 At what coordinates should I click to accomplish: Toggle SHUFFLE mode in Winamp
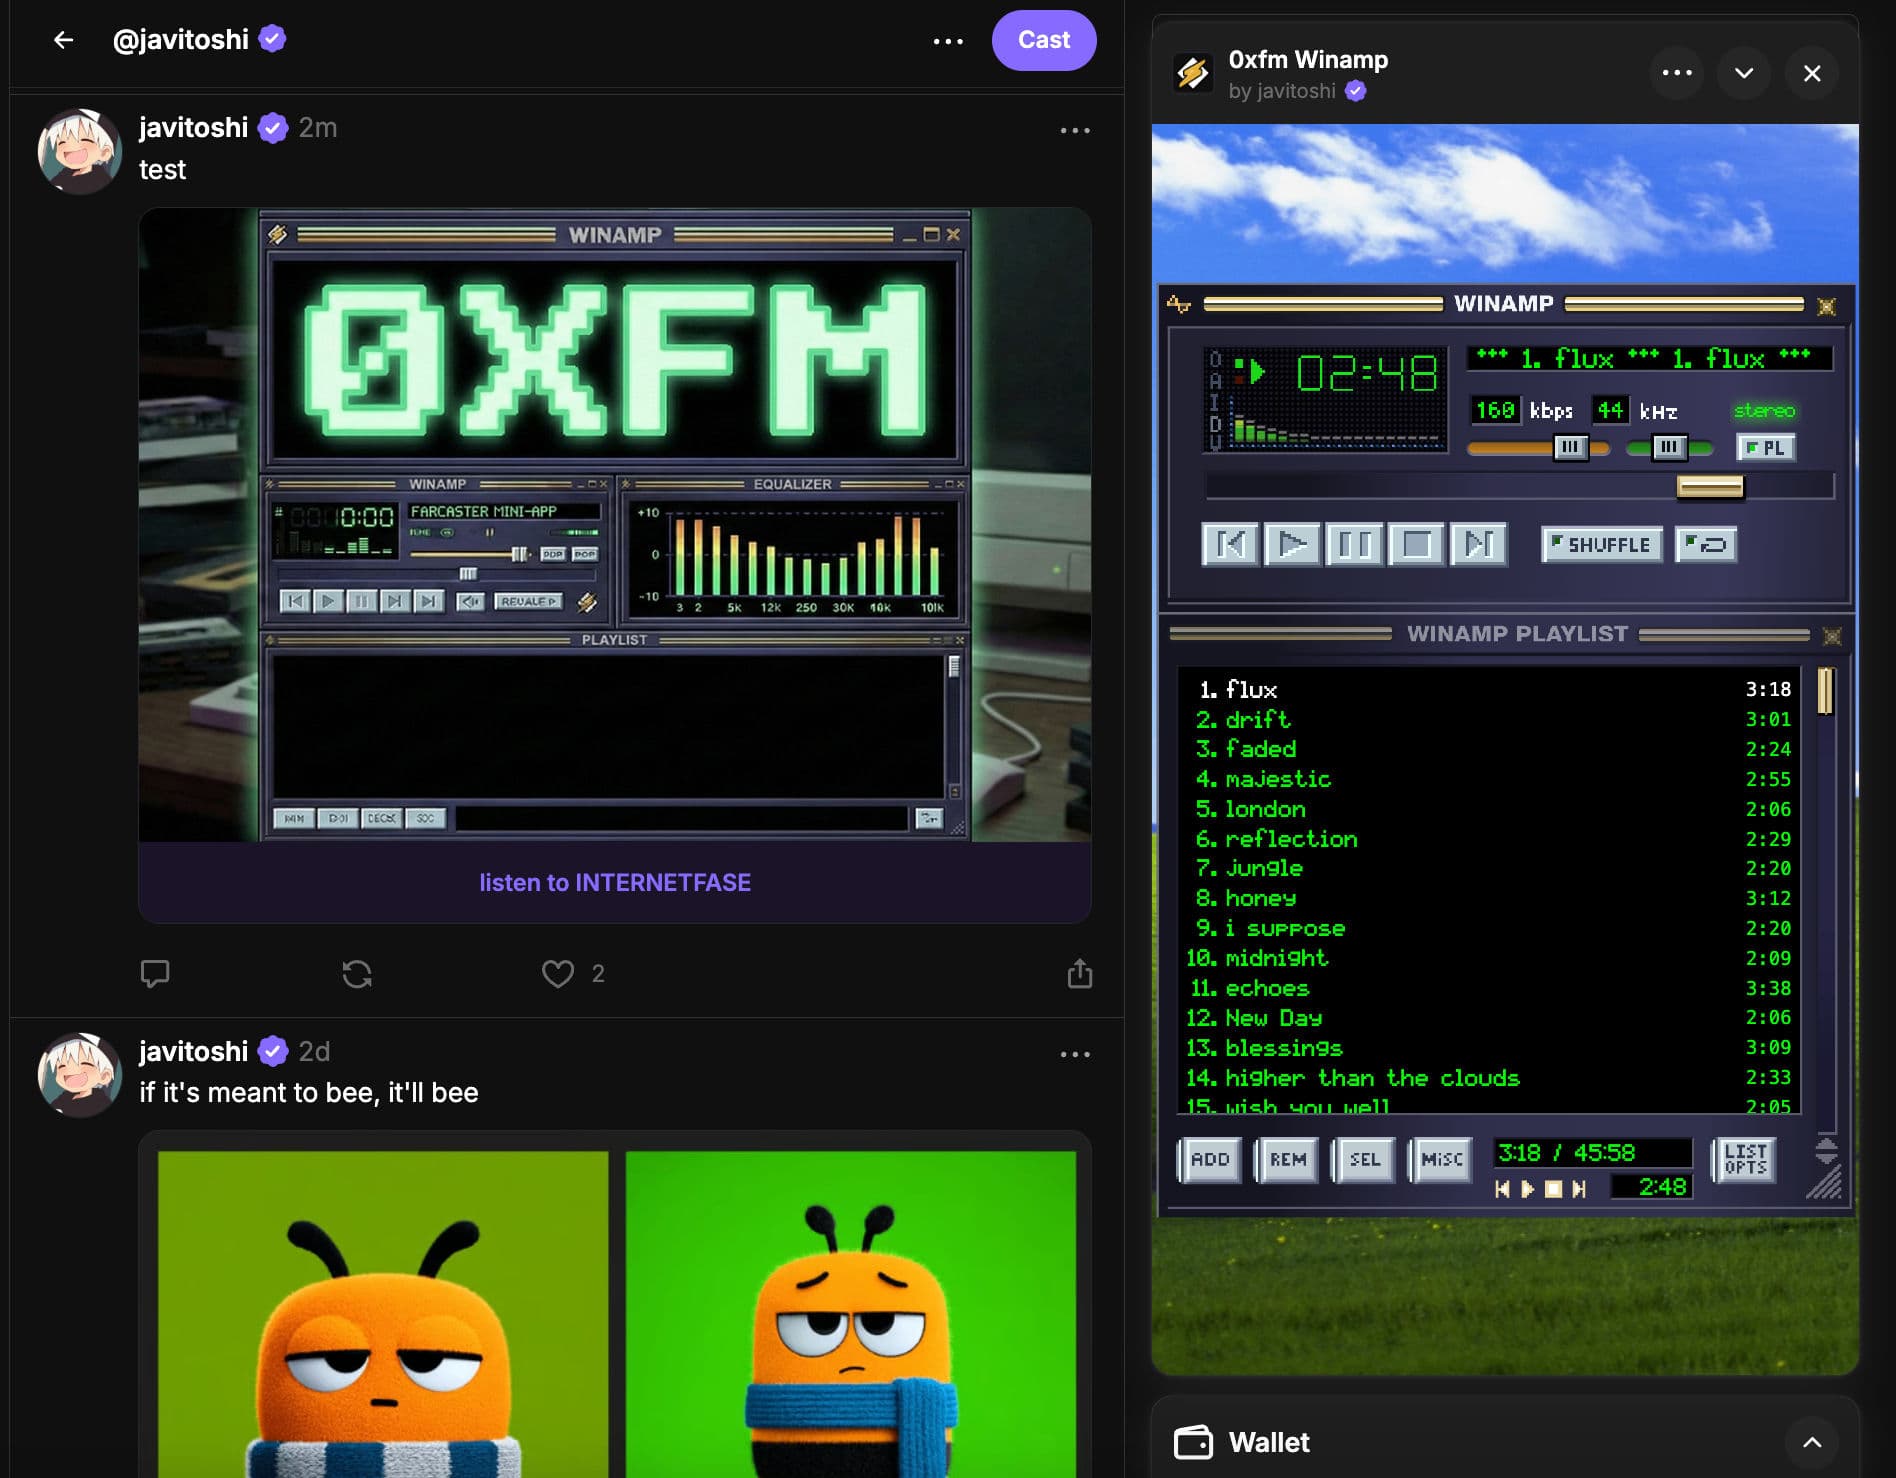(1601, 545)
